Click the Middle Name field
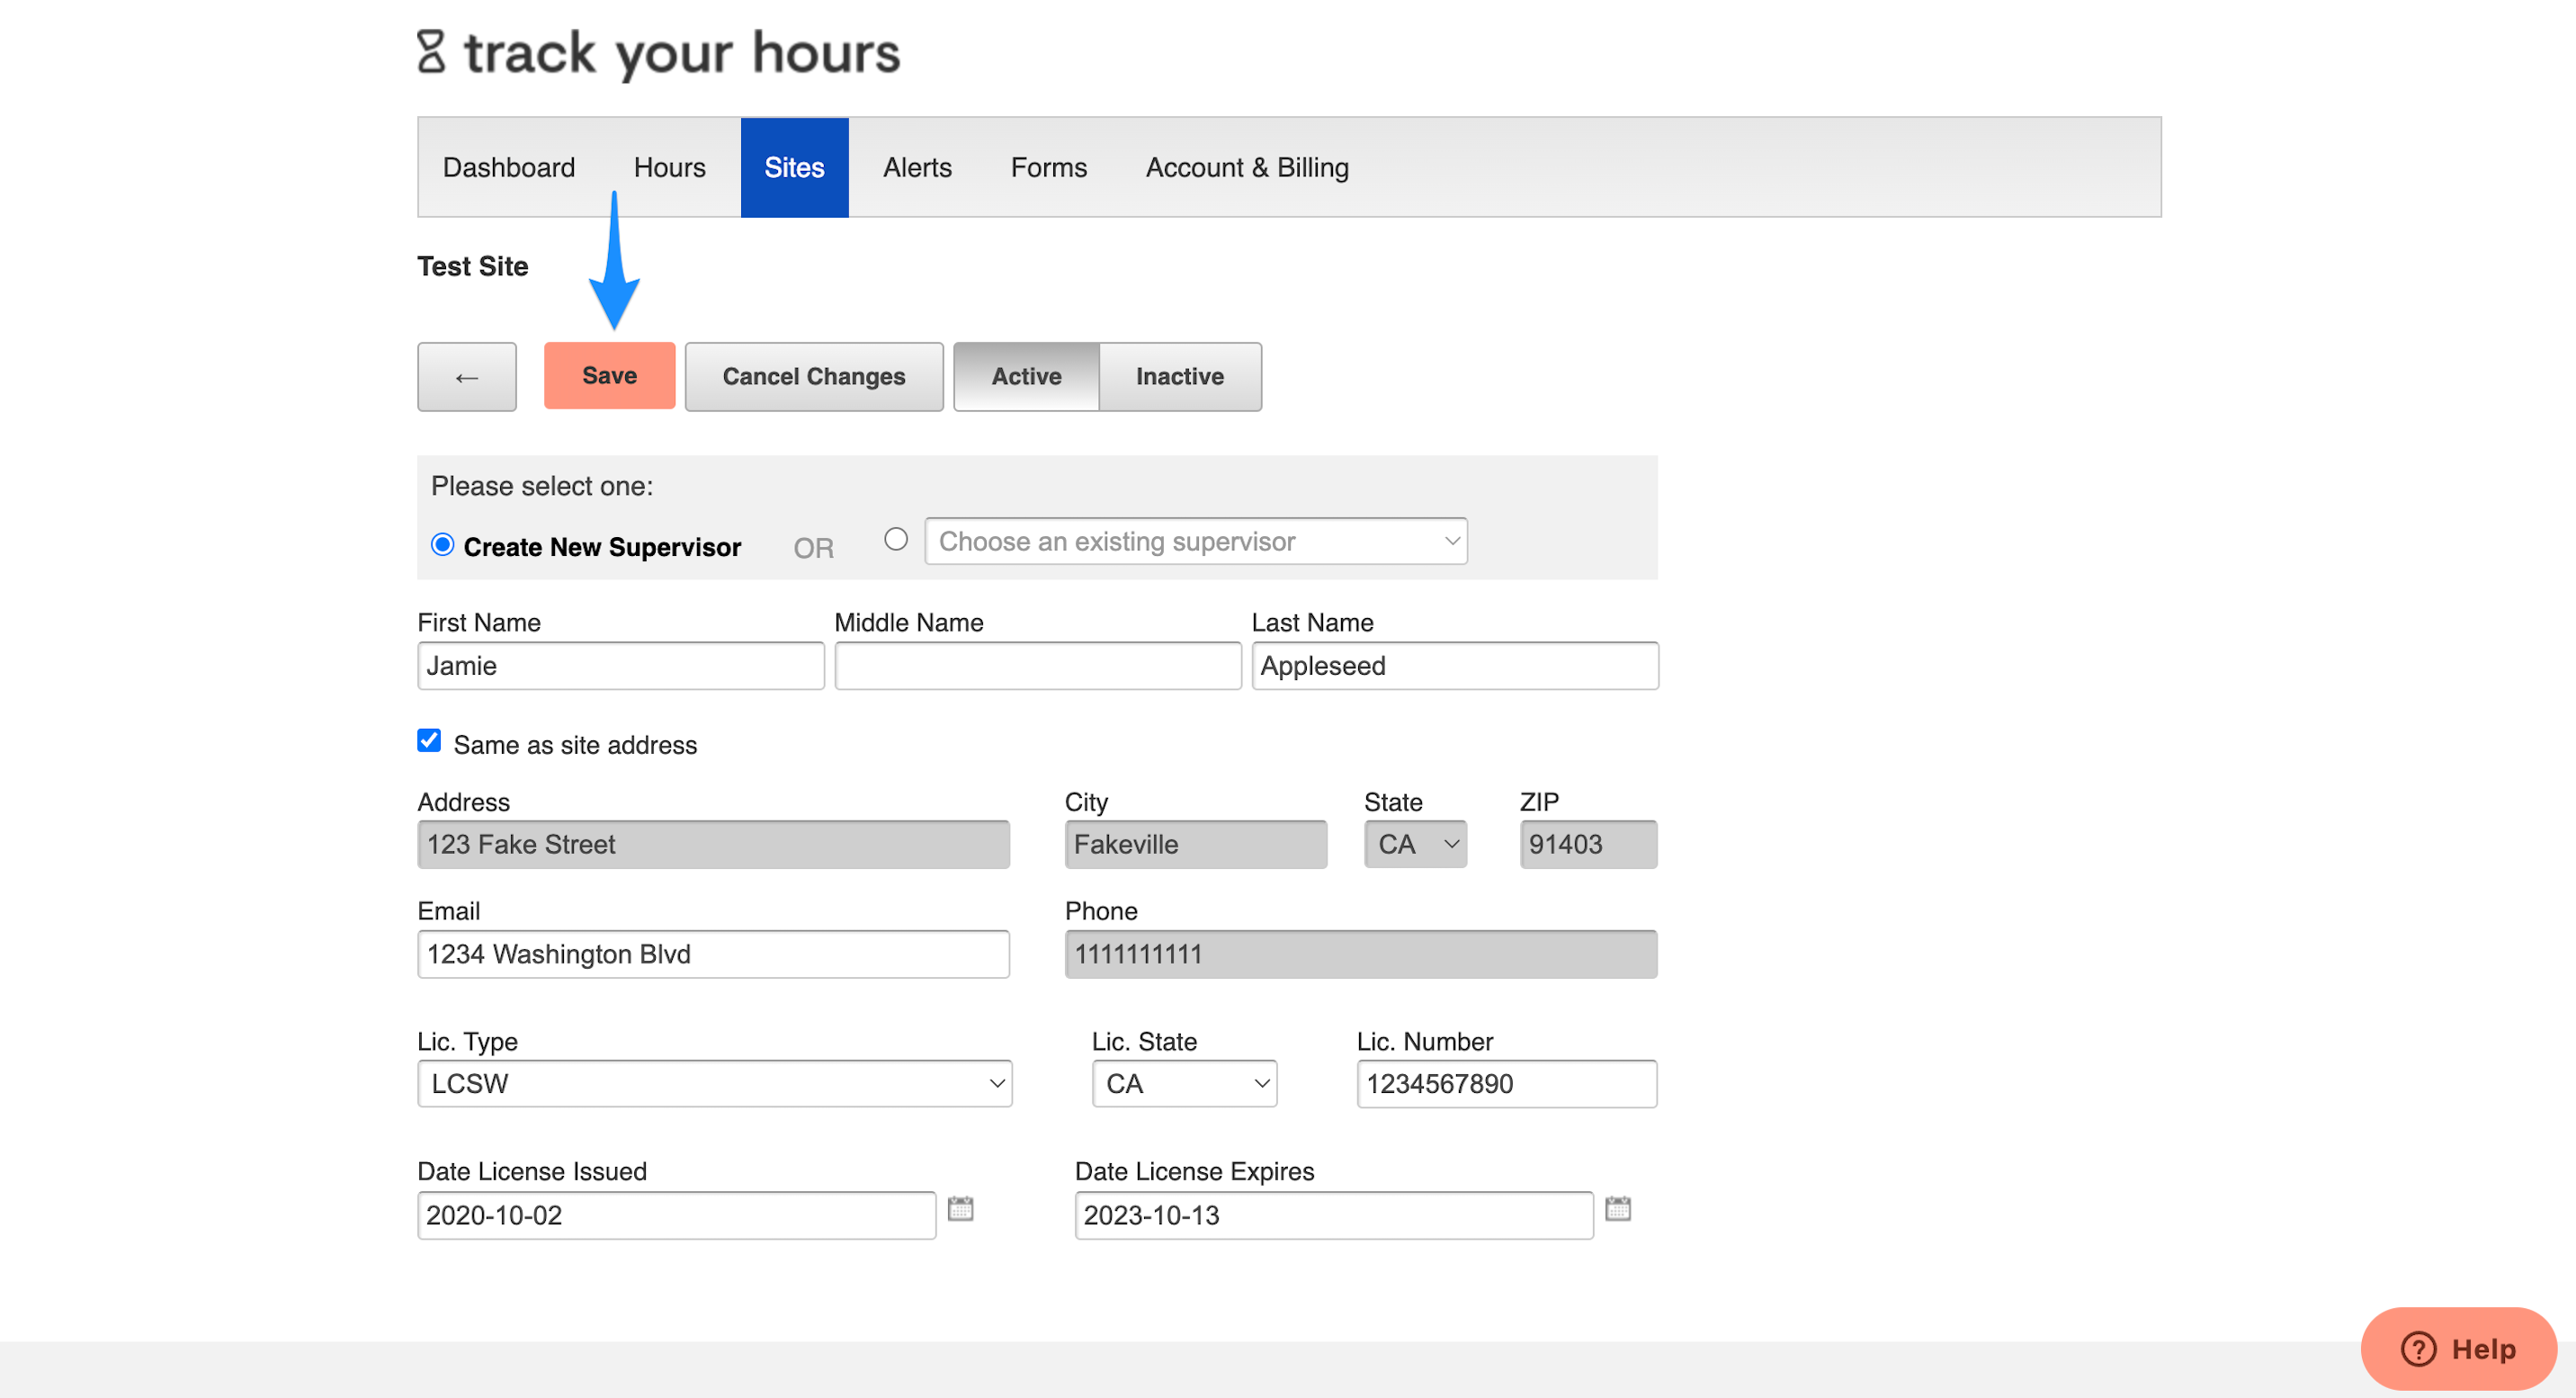 pyautogui.click(x=1038, y=666)
